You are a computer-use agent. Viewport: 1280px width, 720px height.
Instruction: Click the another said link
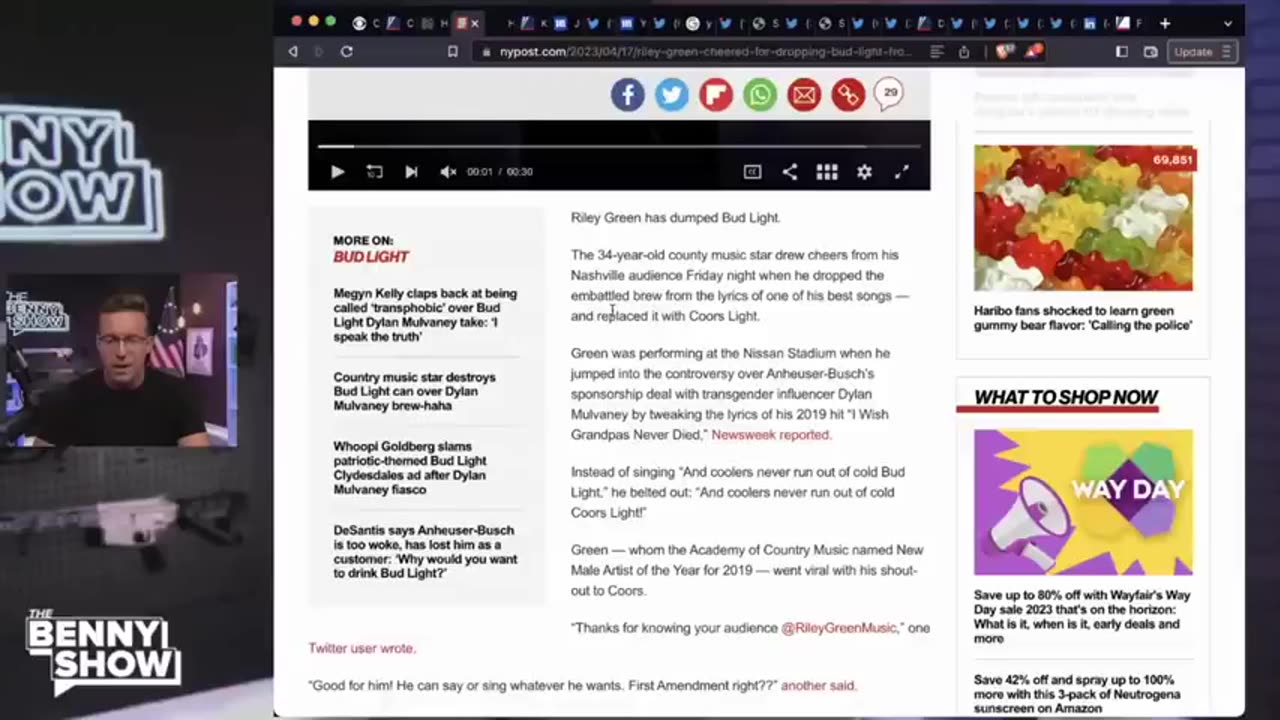pos(818,686)
